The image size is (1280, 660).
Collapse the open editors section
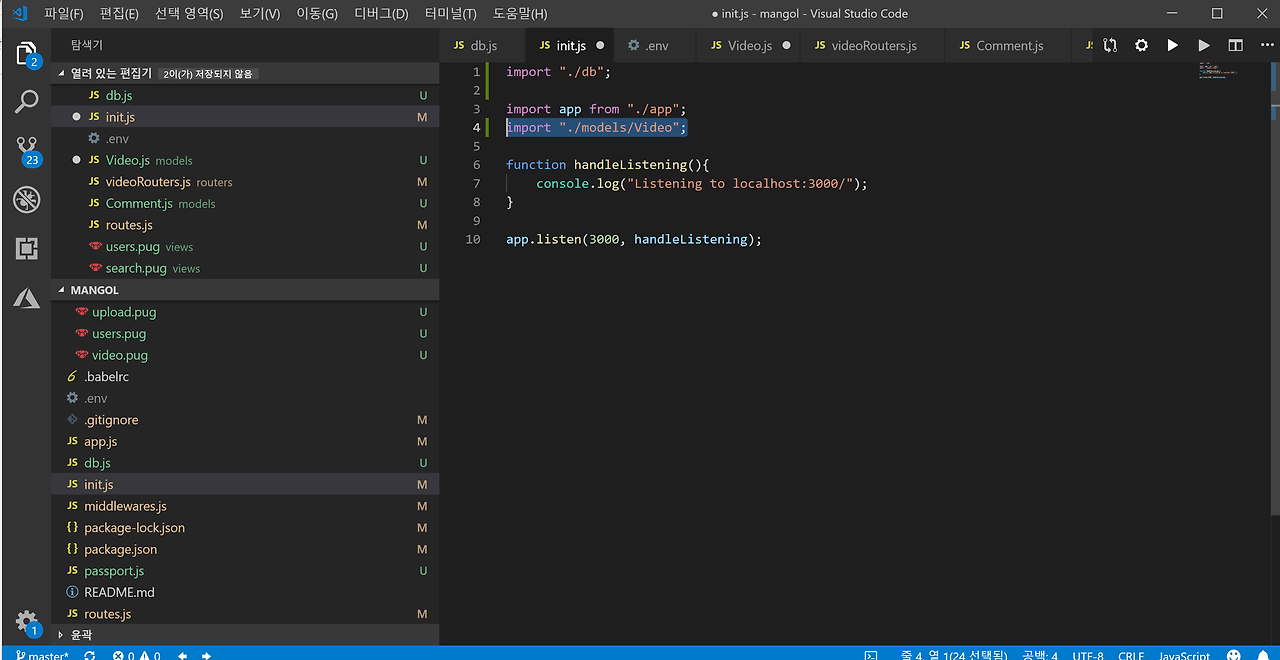coord(62,73)
